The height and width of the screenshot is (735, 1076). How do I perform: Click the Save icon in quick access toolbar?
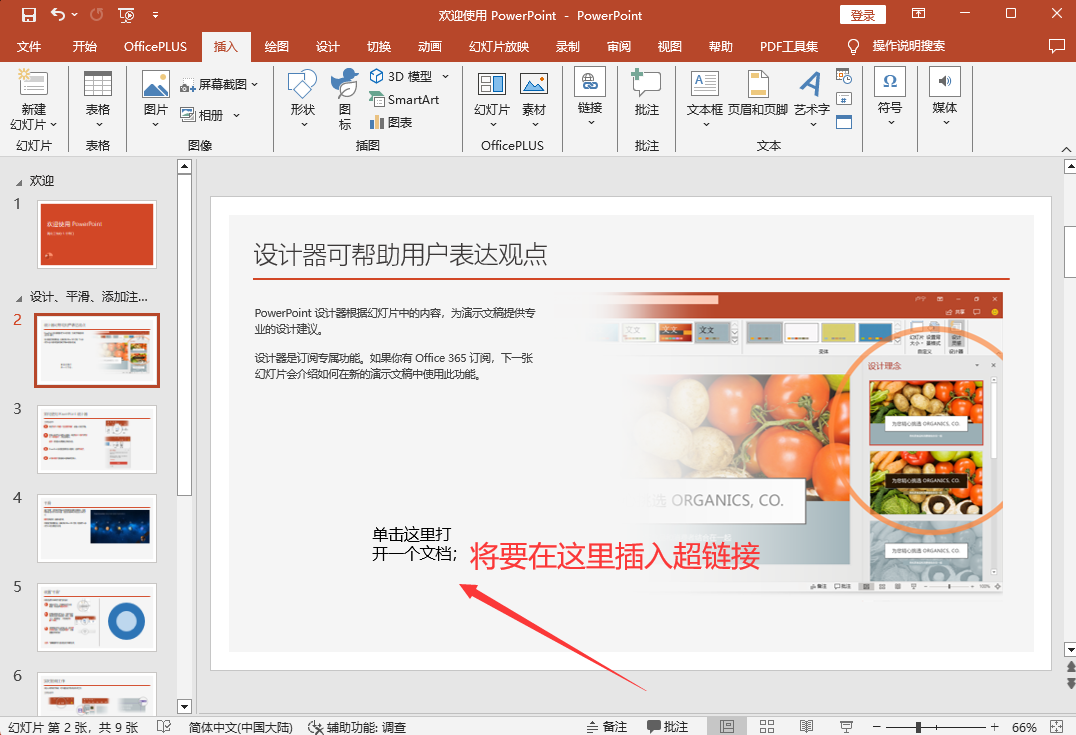(x=28, y=14)
